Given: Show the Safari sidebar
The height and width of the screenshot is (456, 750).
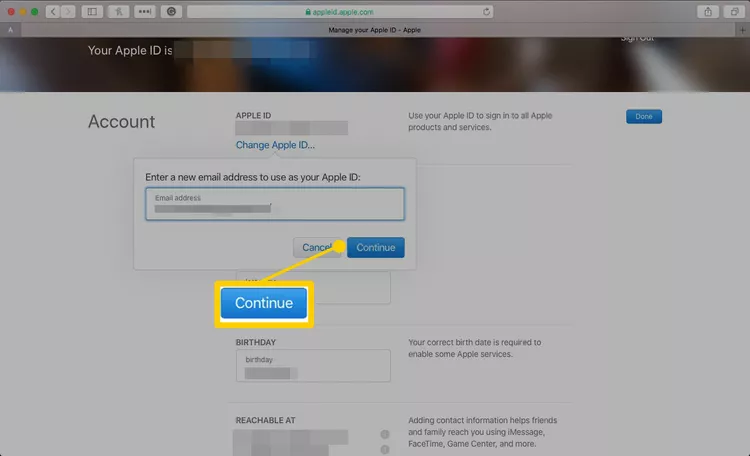Looking at the screenshot, I should pyautogui.click(x=92, y=11).
